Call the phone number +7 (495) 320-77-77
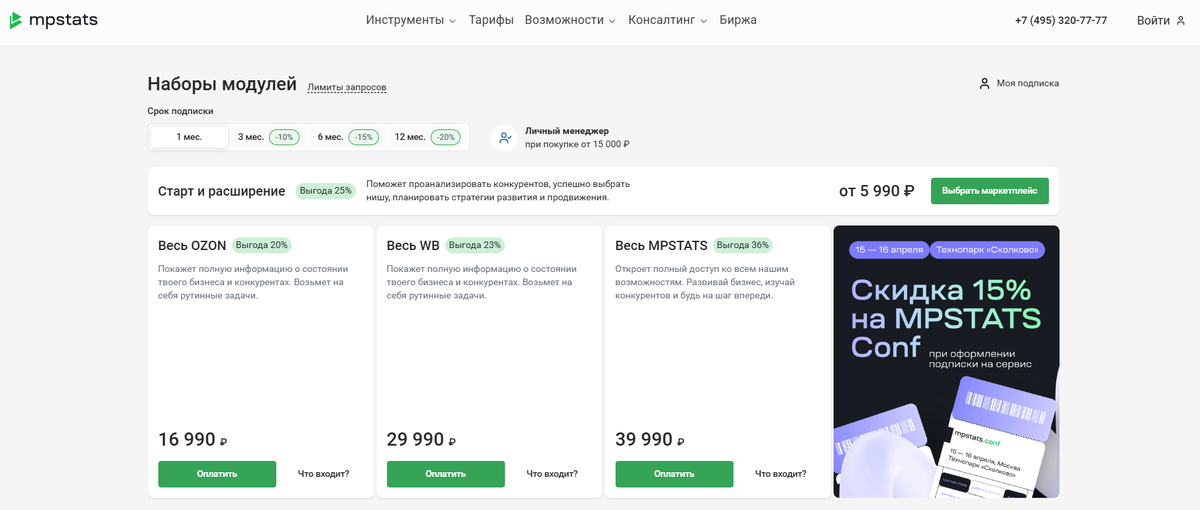The image size is (1200, 510). [1060, 20]
